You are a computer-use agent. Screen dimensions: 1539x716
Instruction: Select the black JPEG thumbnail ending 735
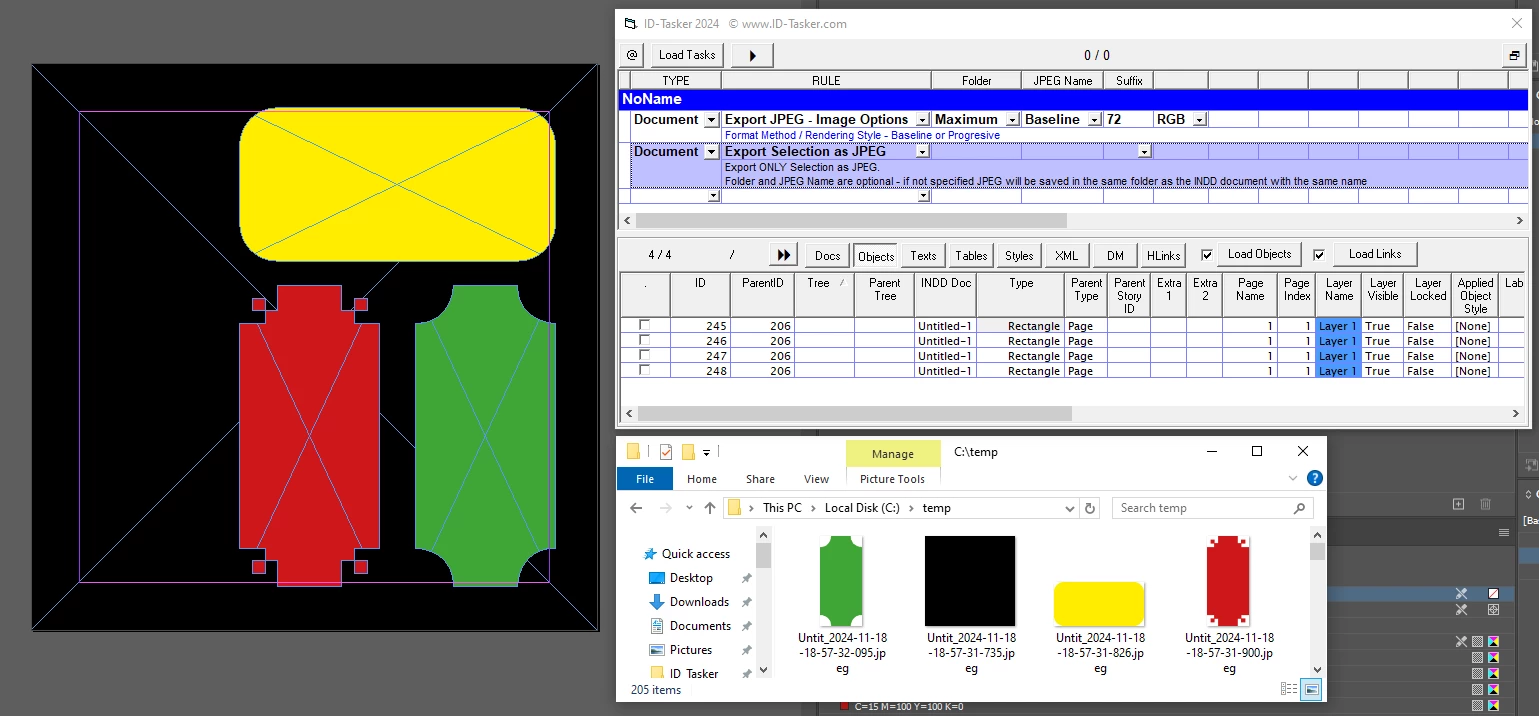click(x=970, y=581)
